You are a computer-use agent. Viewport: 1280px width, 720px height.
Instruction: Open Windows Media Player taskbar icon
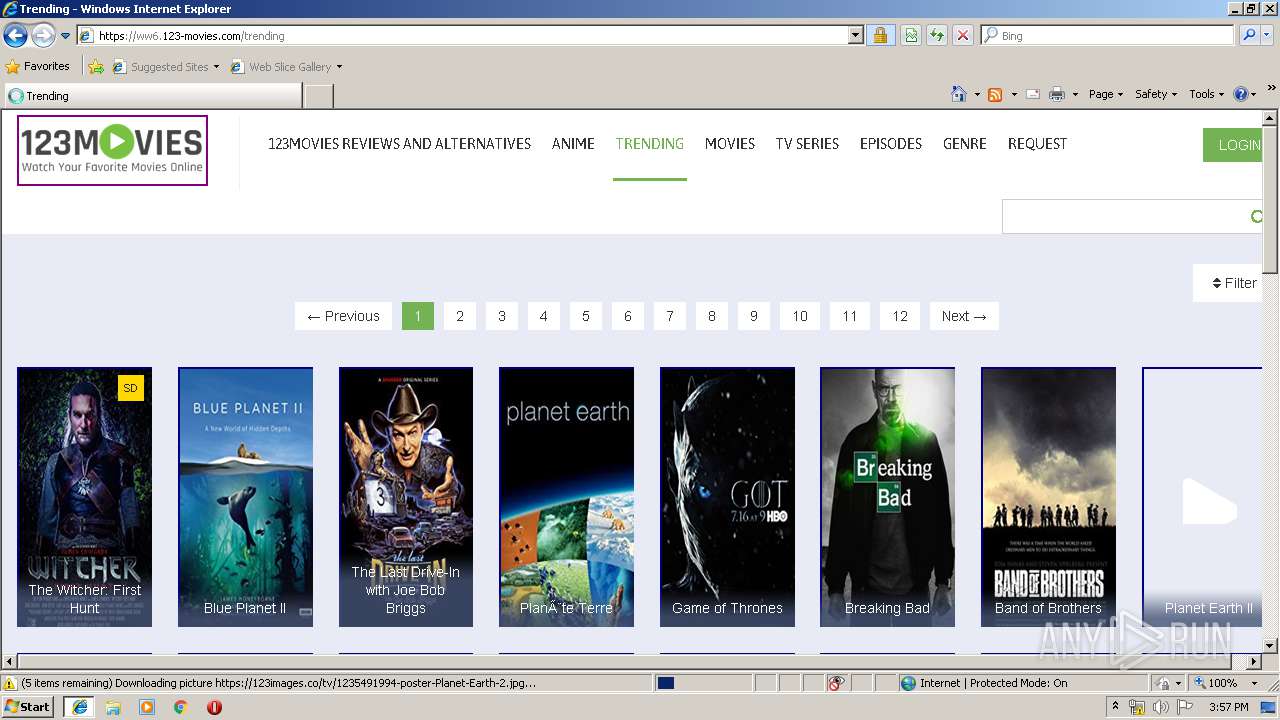147,707
